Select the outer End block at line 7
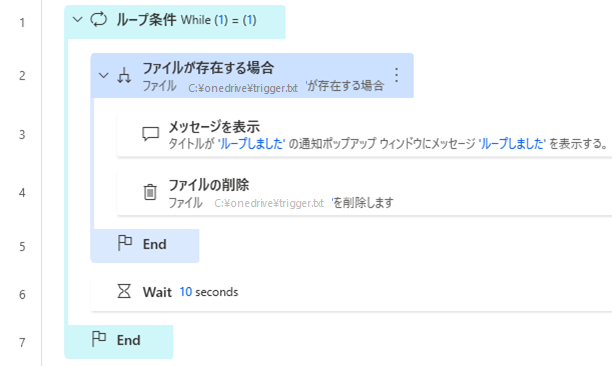The width and height of the screenshot is (612, 366). (x=119, y=341)
